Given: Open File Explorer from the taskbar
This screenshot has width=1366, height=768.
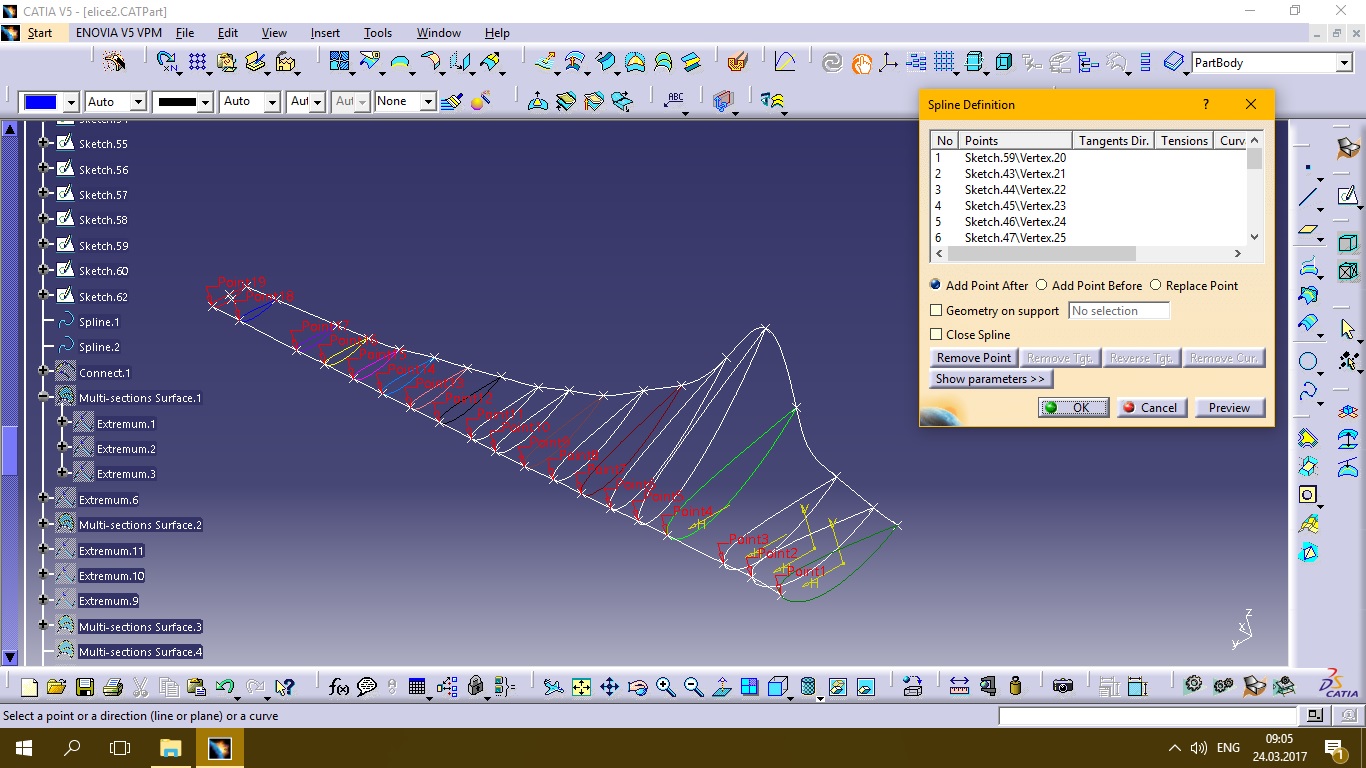Looking at the screenshot, I should tap(171, 748).
